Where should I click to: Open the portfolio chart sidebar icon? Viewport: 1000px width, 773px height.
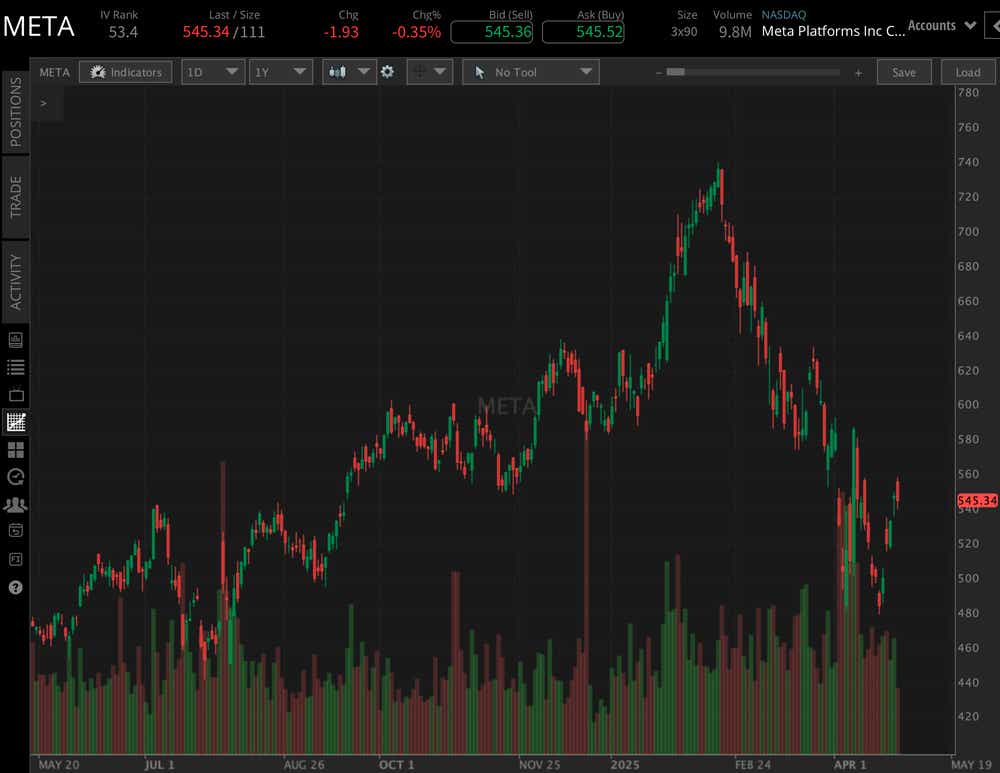16,339
